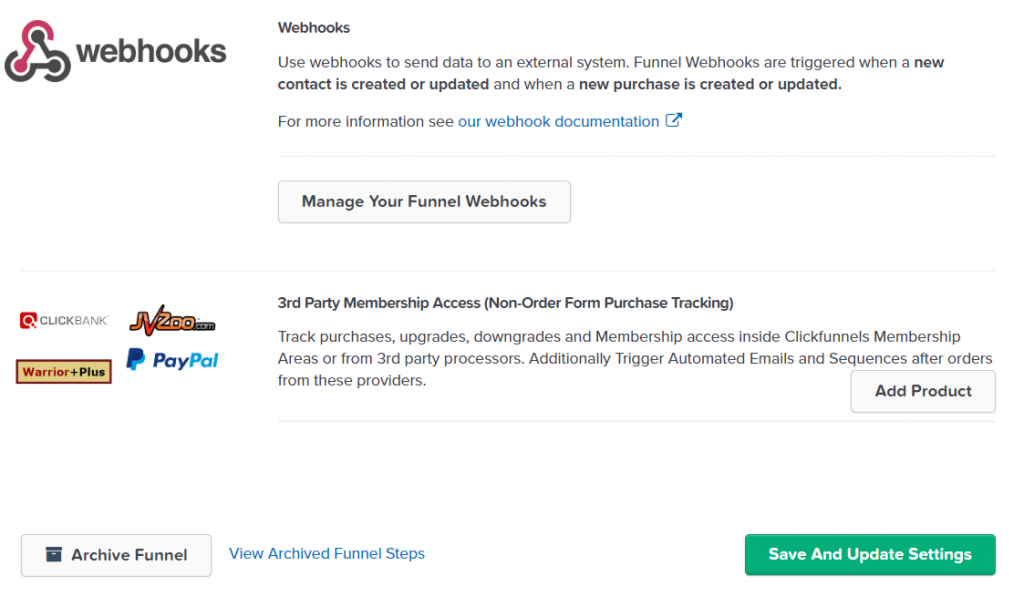The image size is (1024, 597).
Task: Open View Archived Funnel Steps link
Action: pyautogui.click(x=327, y=553)
